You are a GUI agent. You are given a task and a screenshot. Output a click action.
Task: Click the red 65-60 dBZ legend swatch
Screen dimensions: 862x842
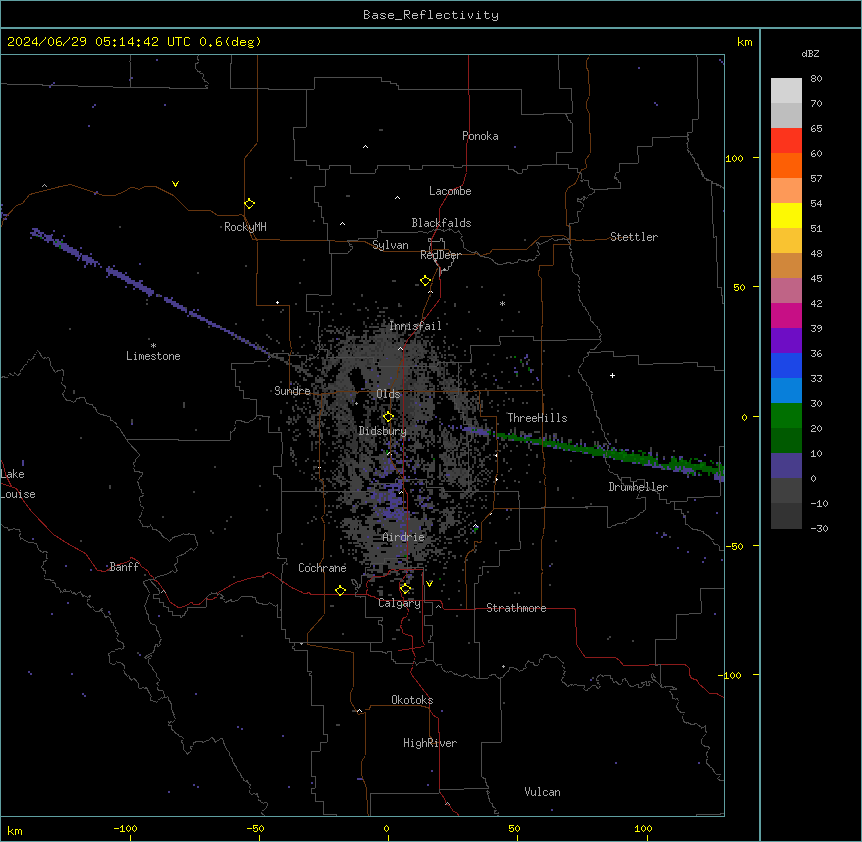[x=786, y=141]
